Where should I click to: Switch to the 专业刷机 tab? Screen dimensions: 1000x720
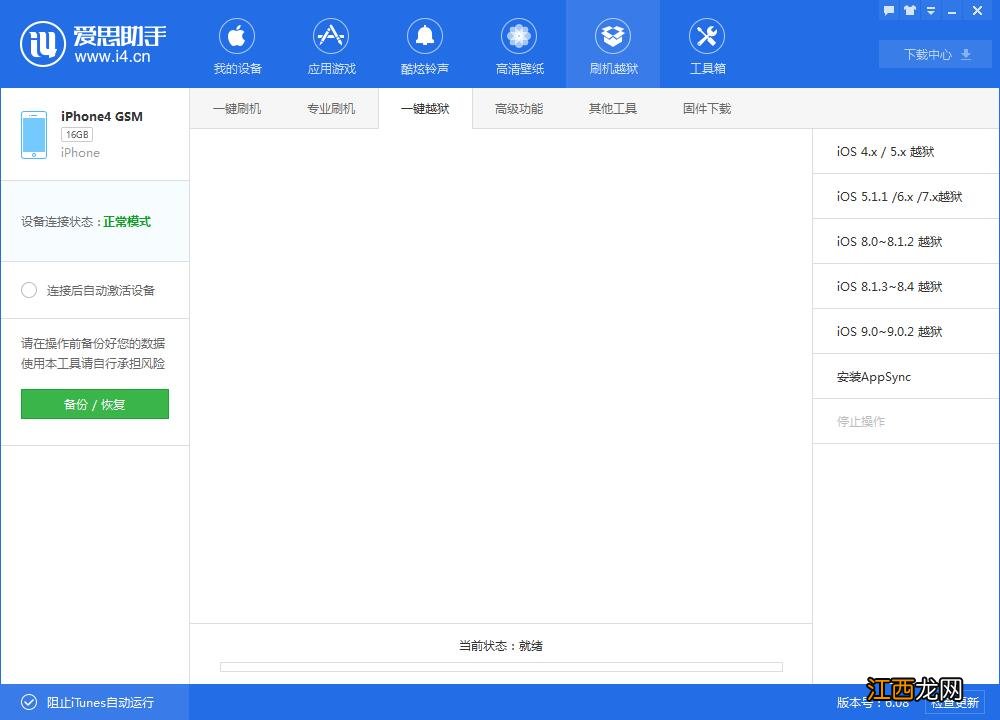[331, 108]
